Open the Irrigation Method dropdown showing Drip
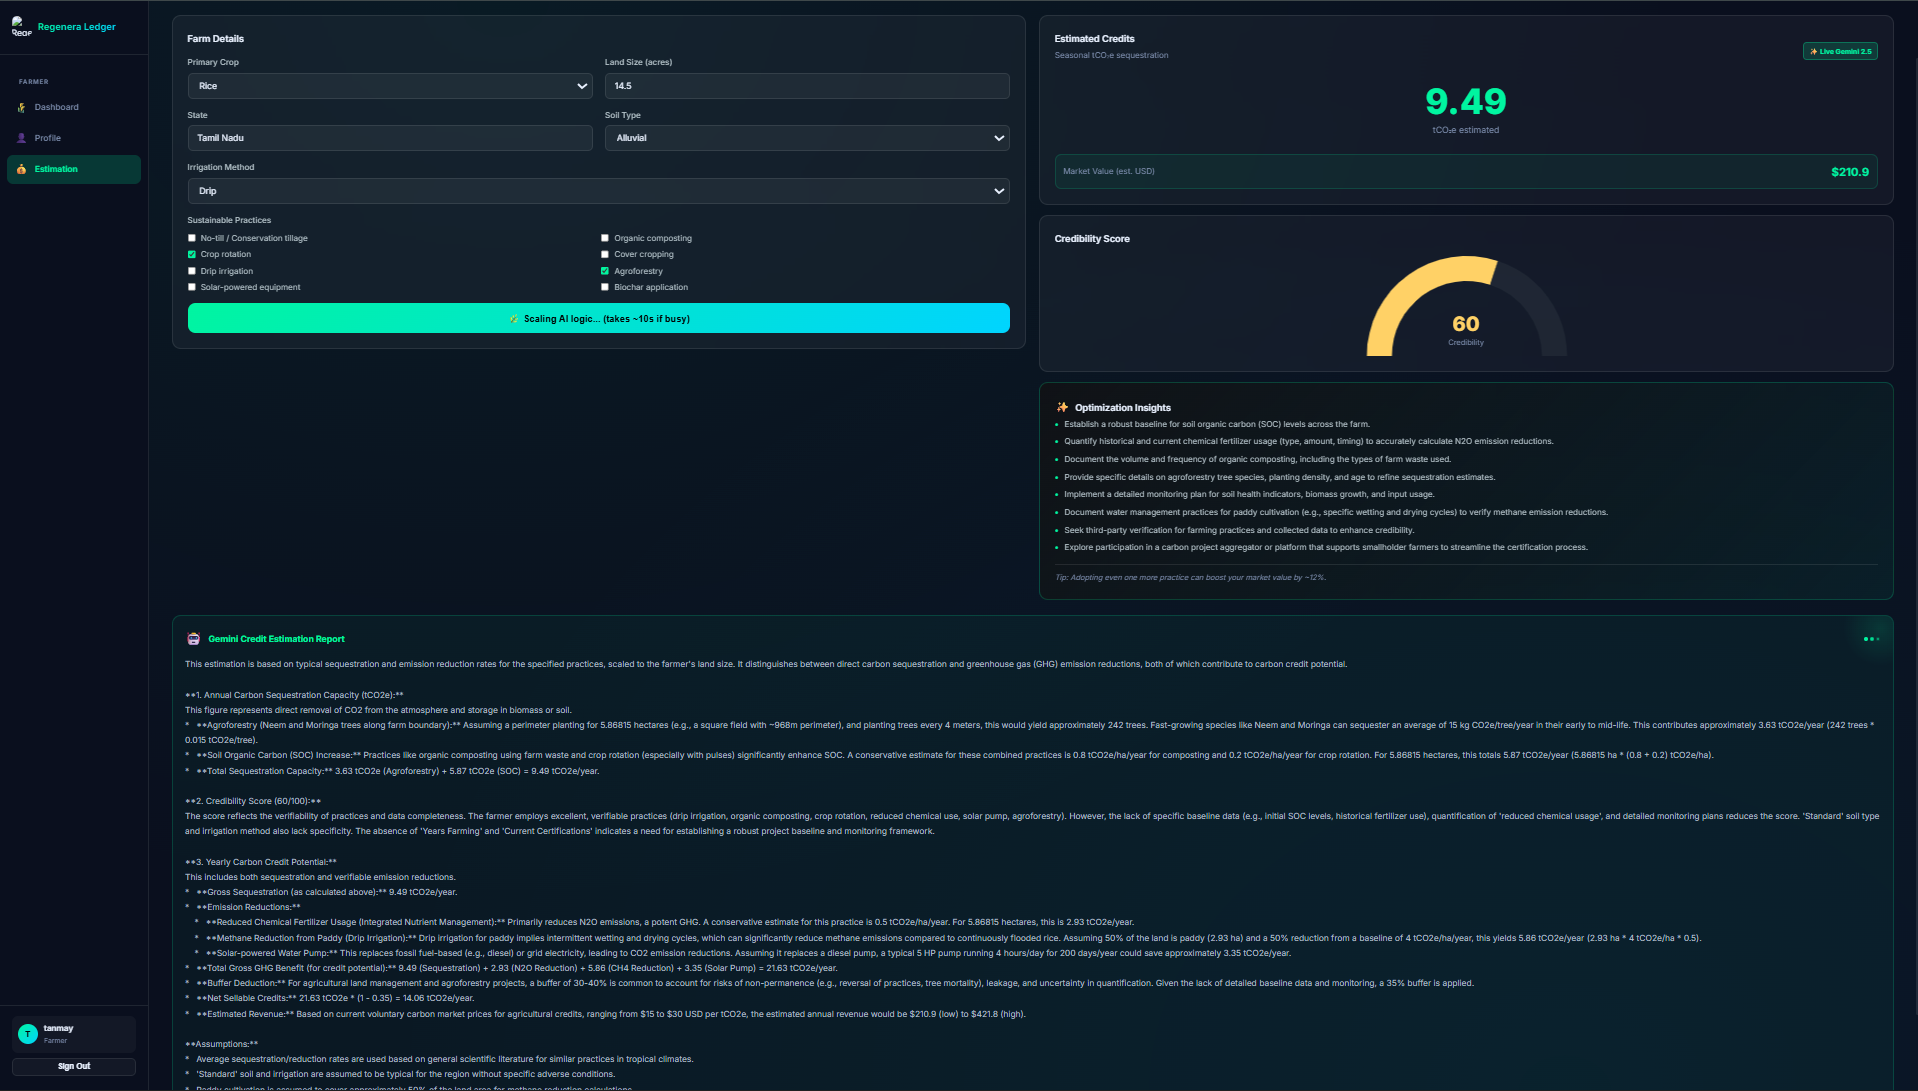Viewport: 1918px width, 1091px height. [599, 191]
